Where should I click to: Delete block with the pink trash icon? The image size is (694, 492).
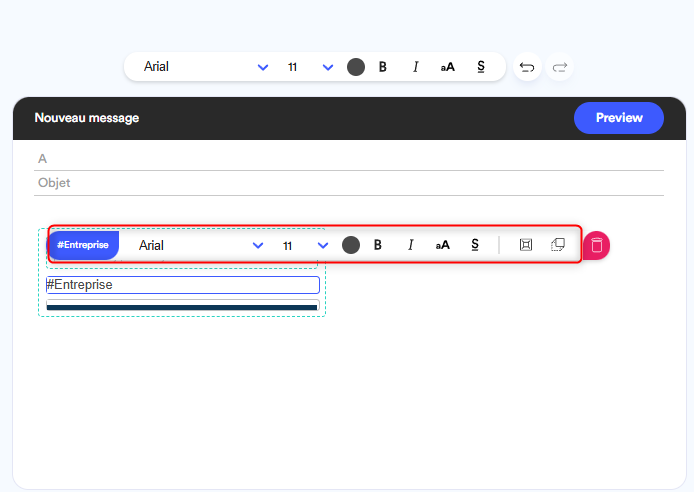(596, 245)
